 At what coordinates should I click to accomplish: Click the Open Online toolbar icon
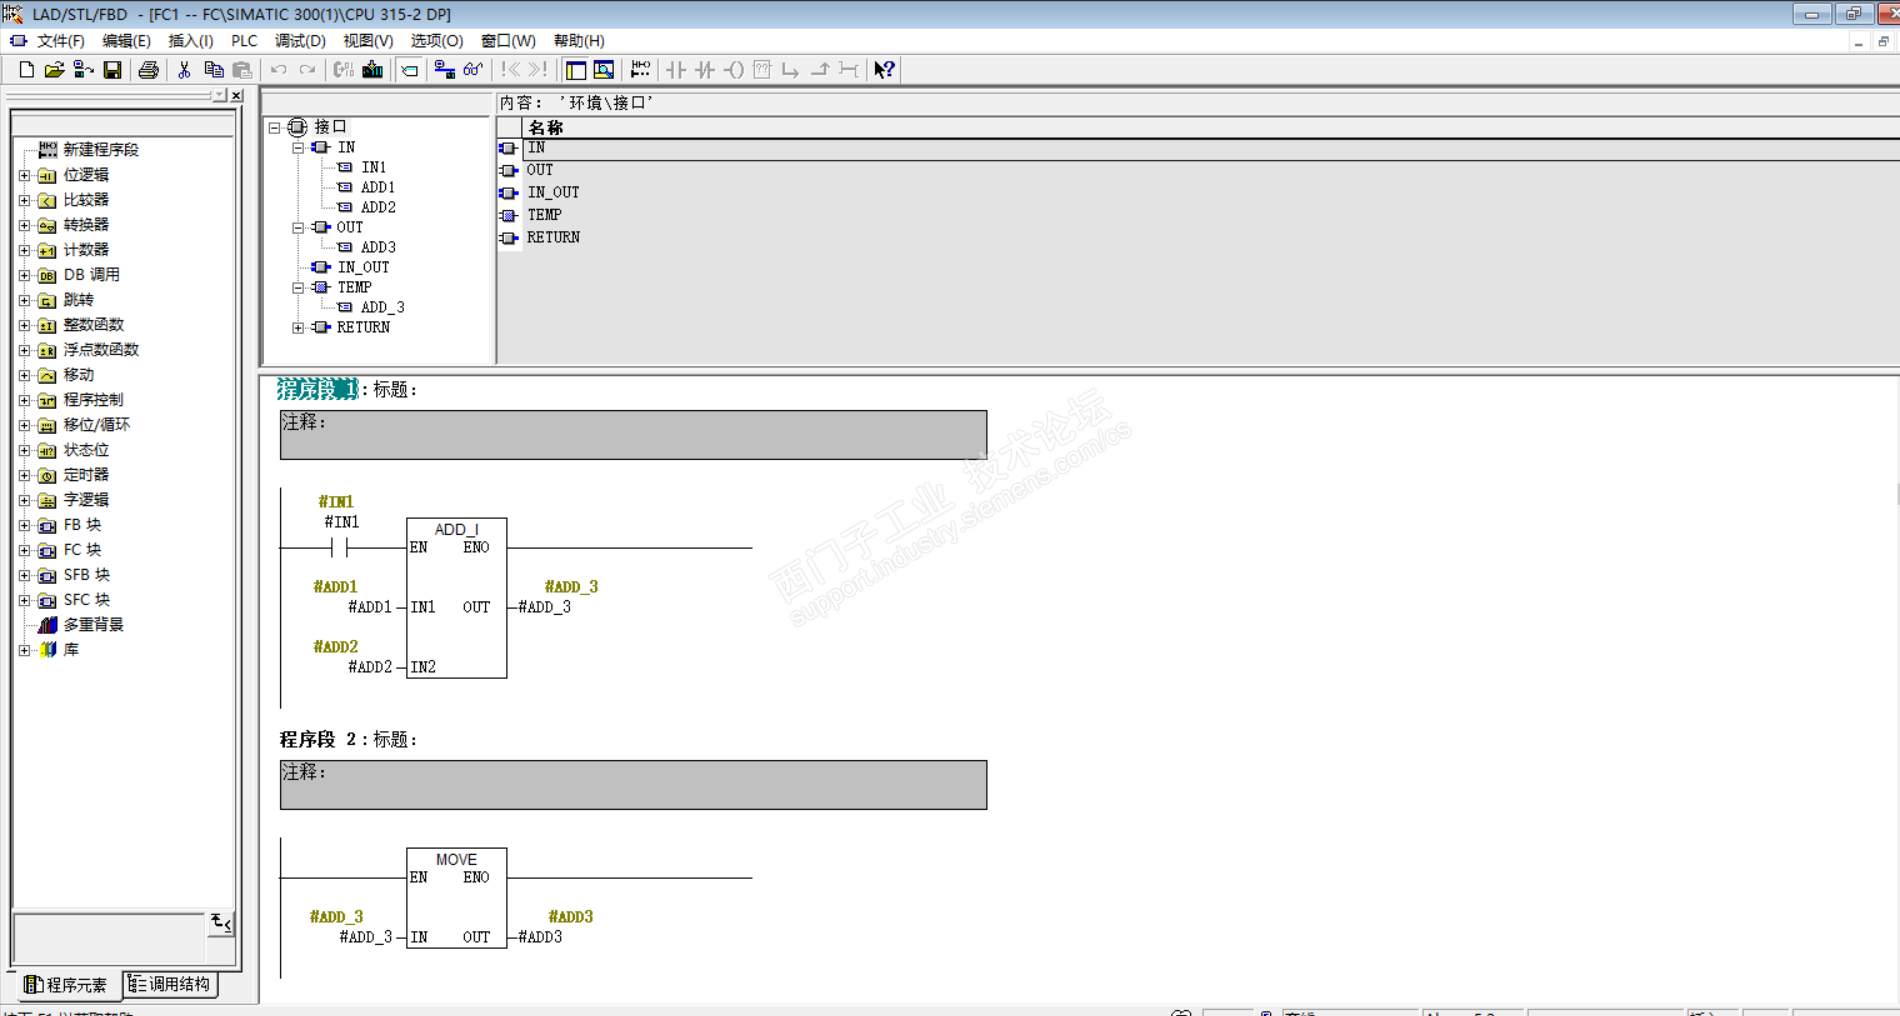coord(83,69)
